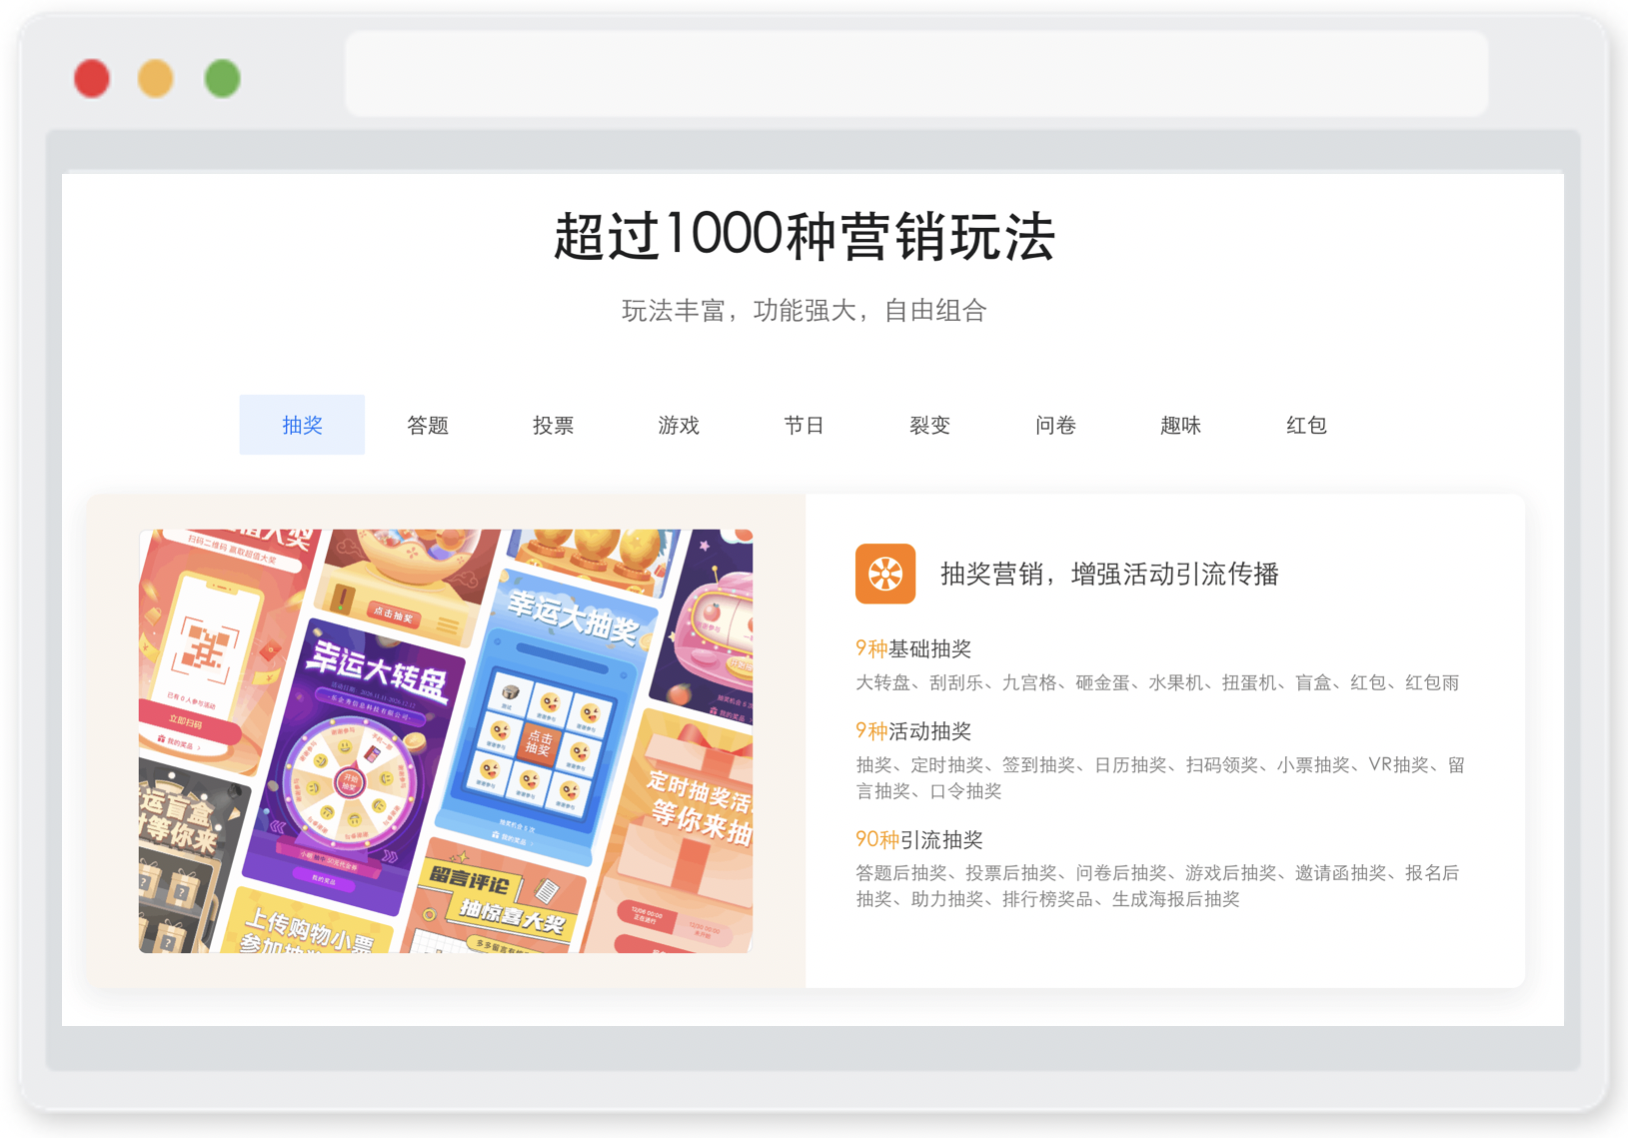
Task: Click the orange lottery wheel icon
Action: click(885, 574)
